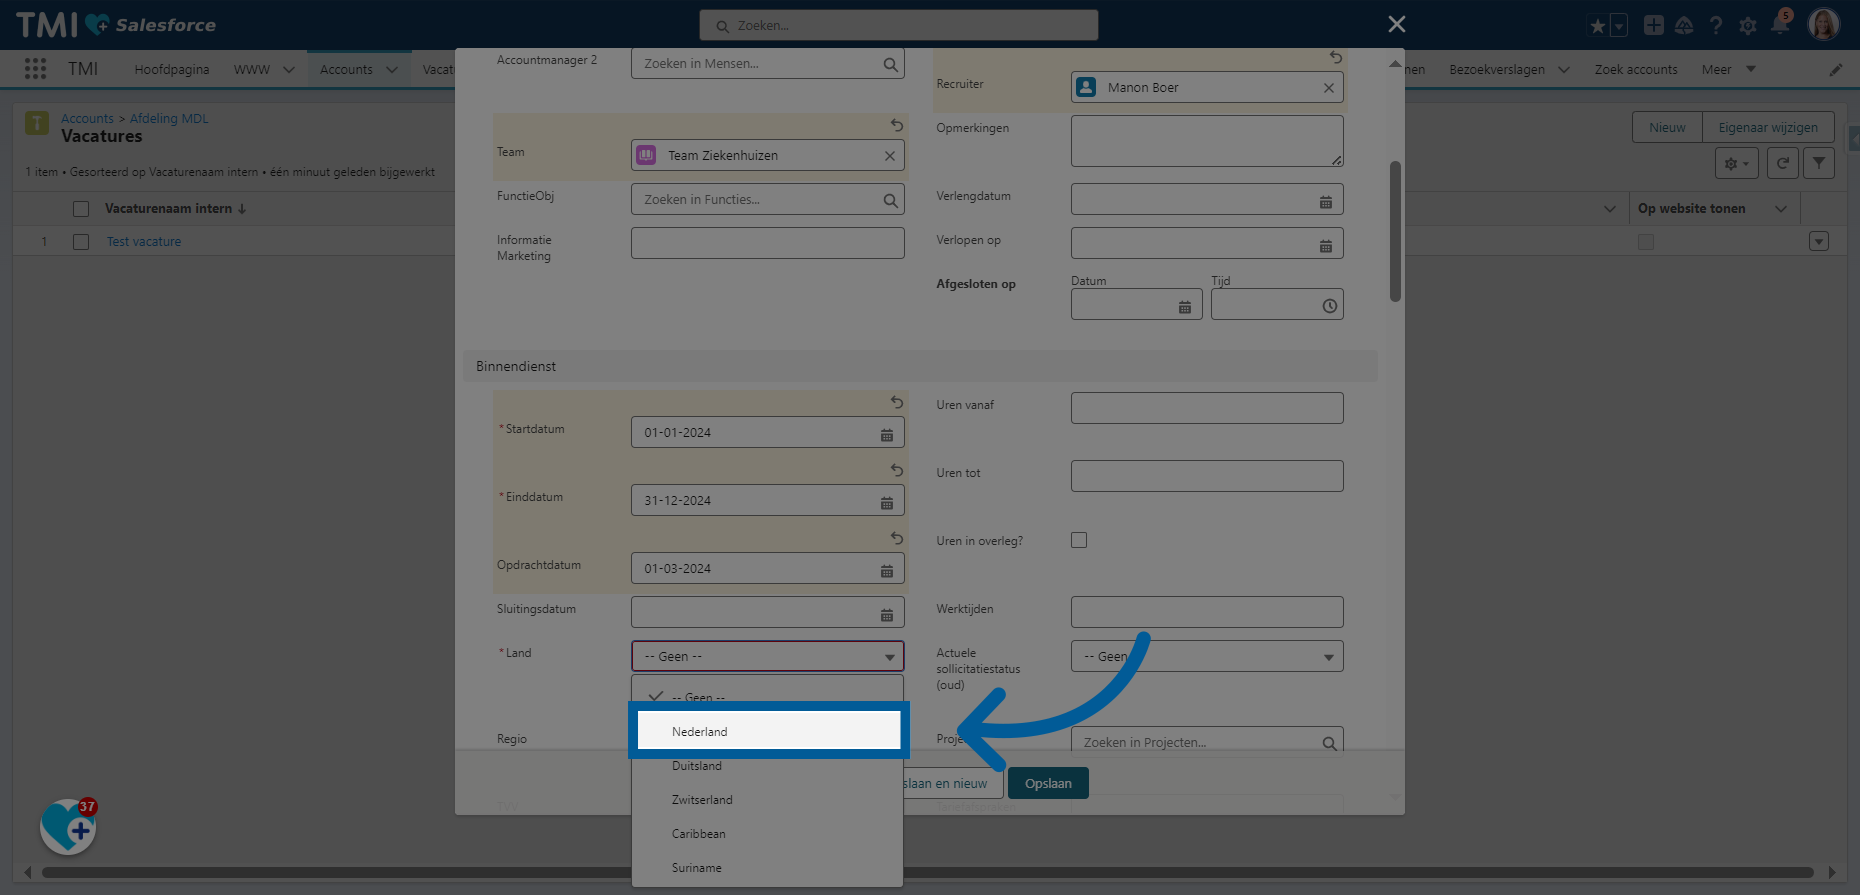Open the Sluitingsdatum calendar picker
The image size is (1860, 895).
(x=886, y=614)
